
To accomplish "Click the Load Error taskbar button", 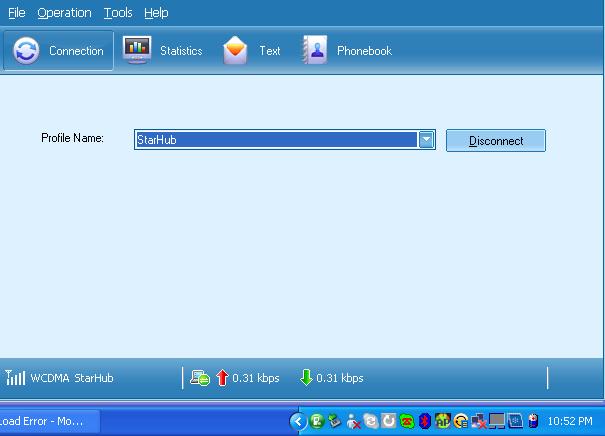I will (49, 421).
